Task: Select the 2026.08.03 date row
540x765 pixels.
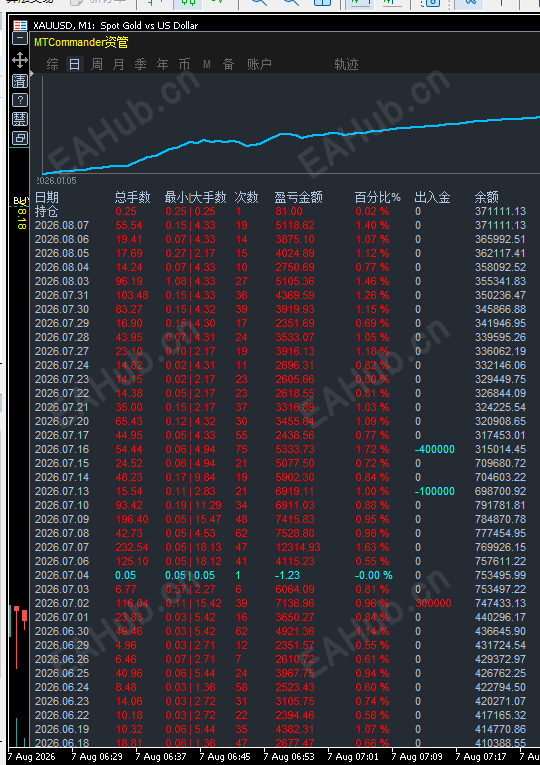Action: point(62,282)
